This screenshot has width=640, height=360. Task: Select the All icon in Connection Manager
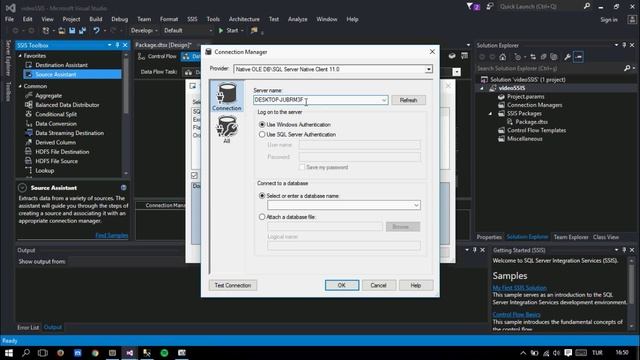[227, 129]
